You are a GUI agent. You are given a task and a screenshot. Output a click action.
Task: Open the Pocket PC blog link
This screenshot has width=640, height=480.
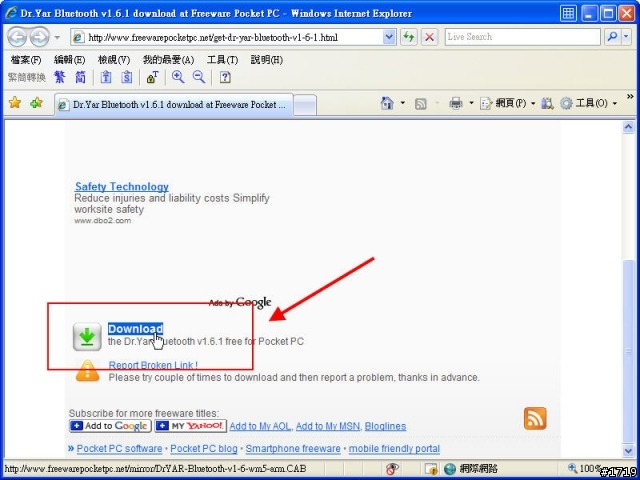pyautogui.click(x=204, y=449)
